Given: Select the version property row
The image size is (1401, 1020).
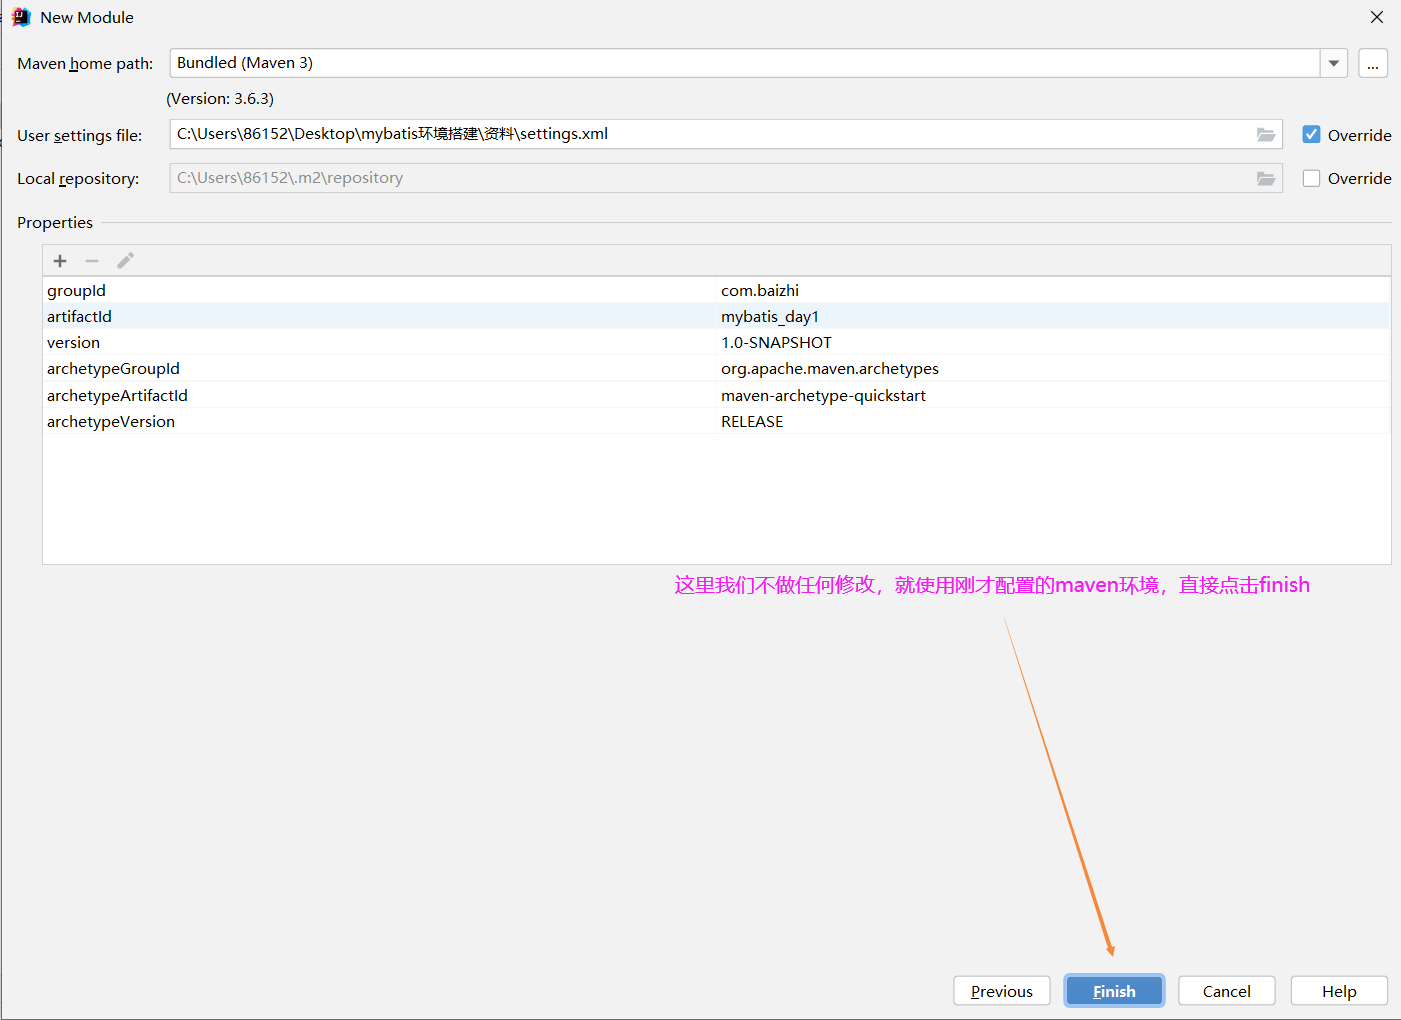Looking at the screenshot, I should 716,342.
